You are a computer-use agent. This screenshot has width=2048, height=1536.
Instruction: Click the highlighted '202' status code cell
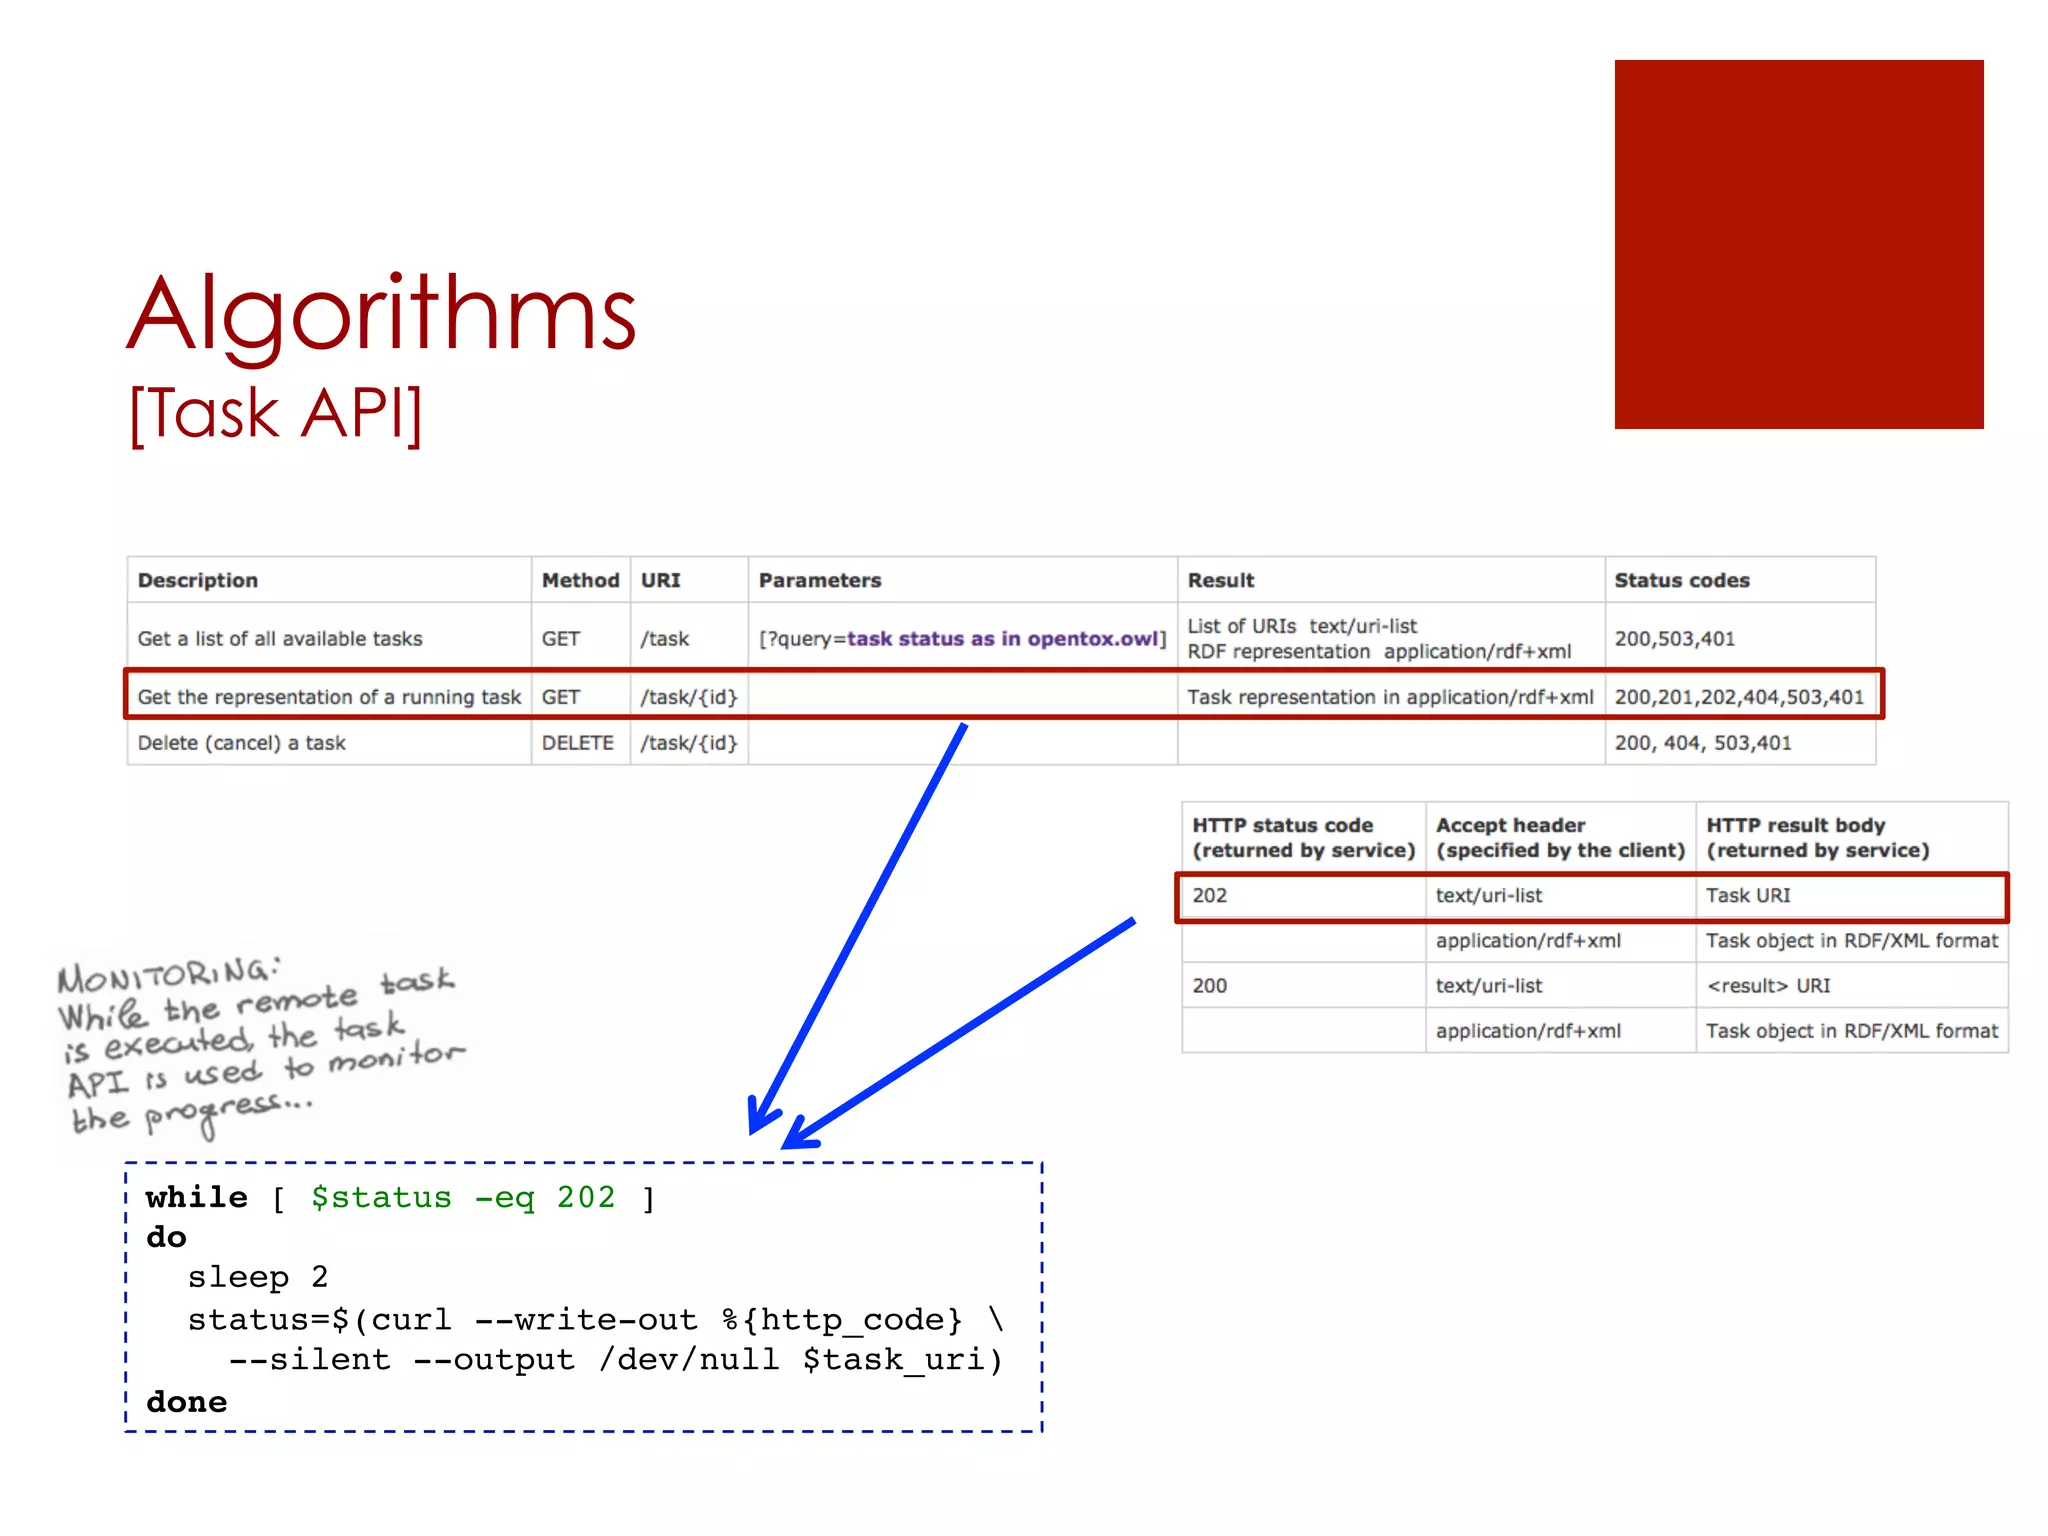1209,895
